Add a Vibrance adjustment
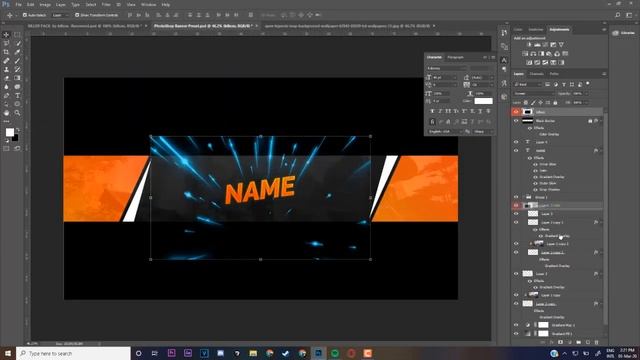The width and height of the screenshot is (640, 360). (561, 44)
